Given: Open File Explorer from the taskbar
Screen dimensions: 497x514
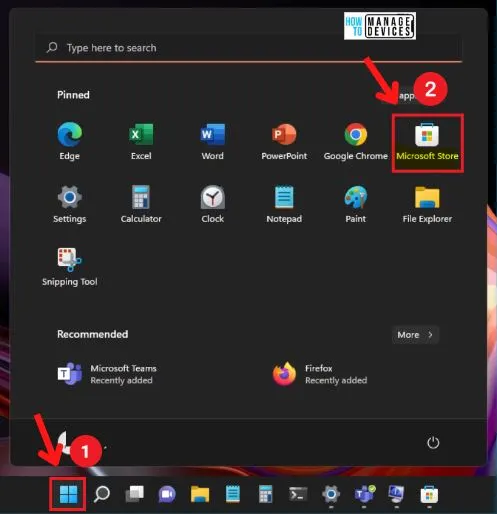Looking at the screenshot, I should tap(200, 494).
